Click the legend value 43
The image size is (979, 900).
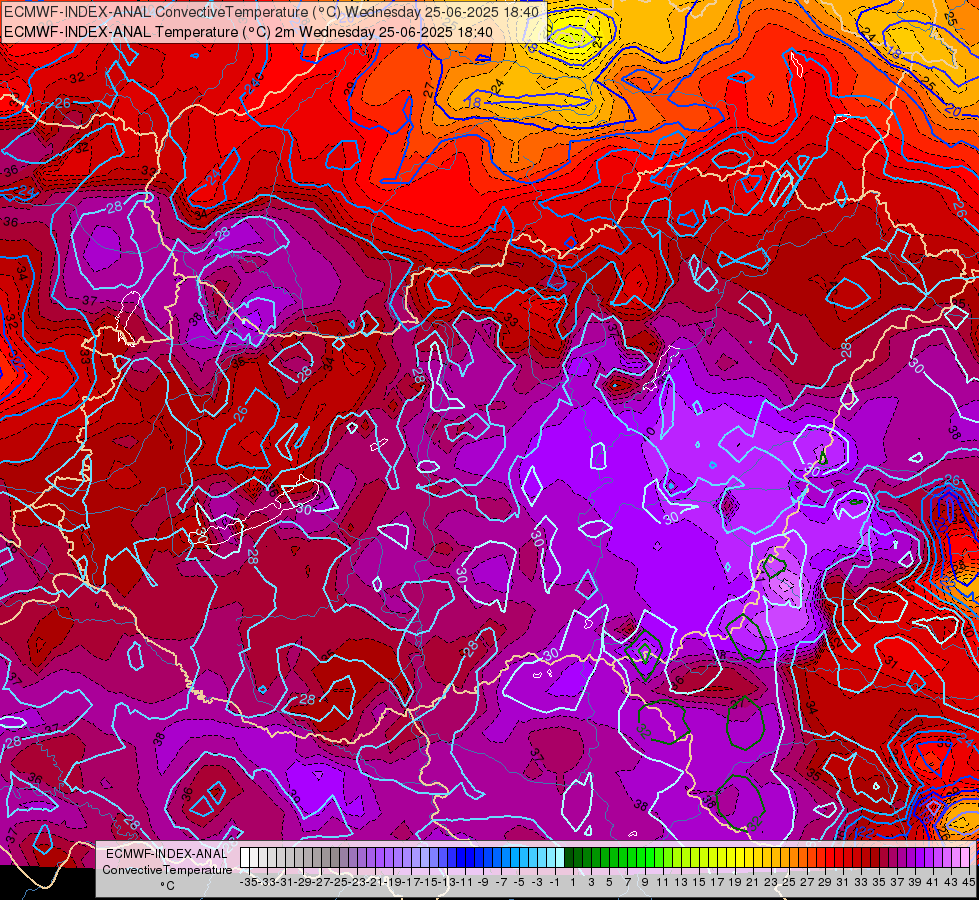(951, 883)
